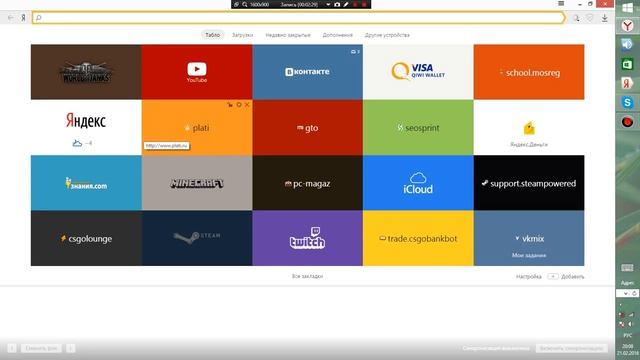Open the Twitch tile
Screen dimensions: 640x360
[x=307, y=238]
